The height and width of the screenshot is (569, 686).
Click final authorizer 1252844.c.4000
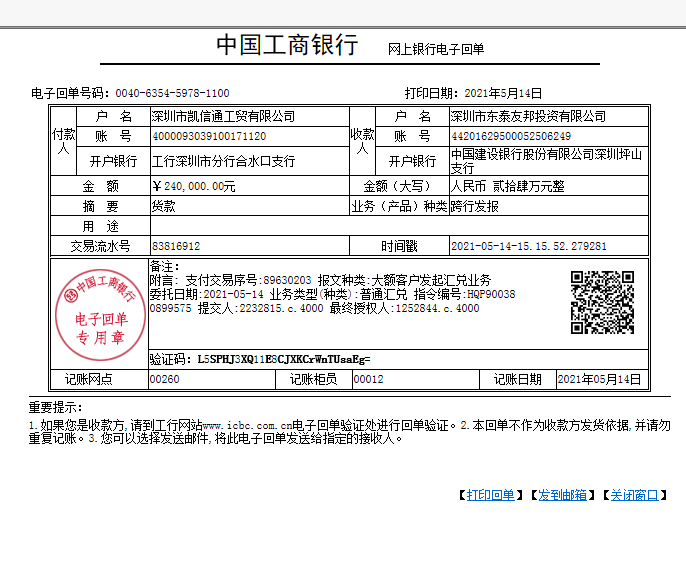(x=438, y=308)
